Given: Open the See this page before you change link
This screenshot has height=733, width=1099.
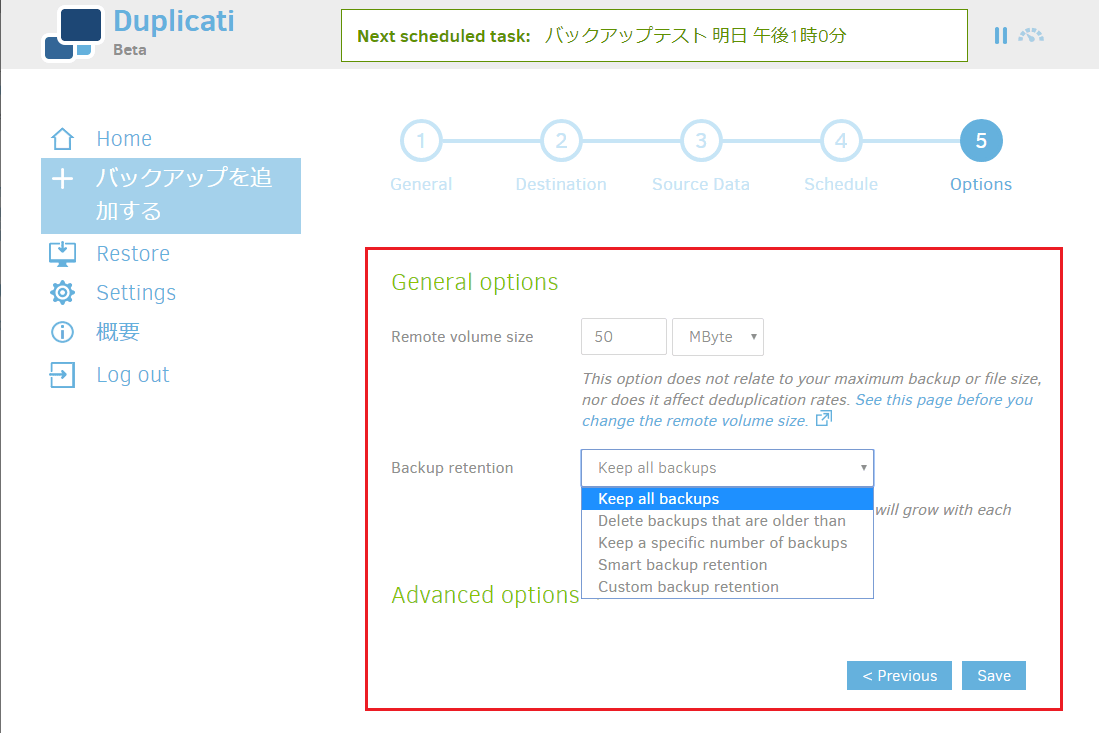Looking at the screenshot, I should tap(807, 410).
